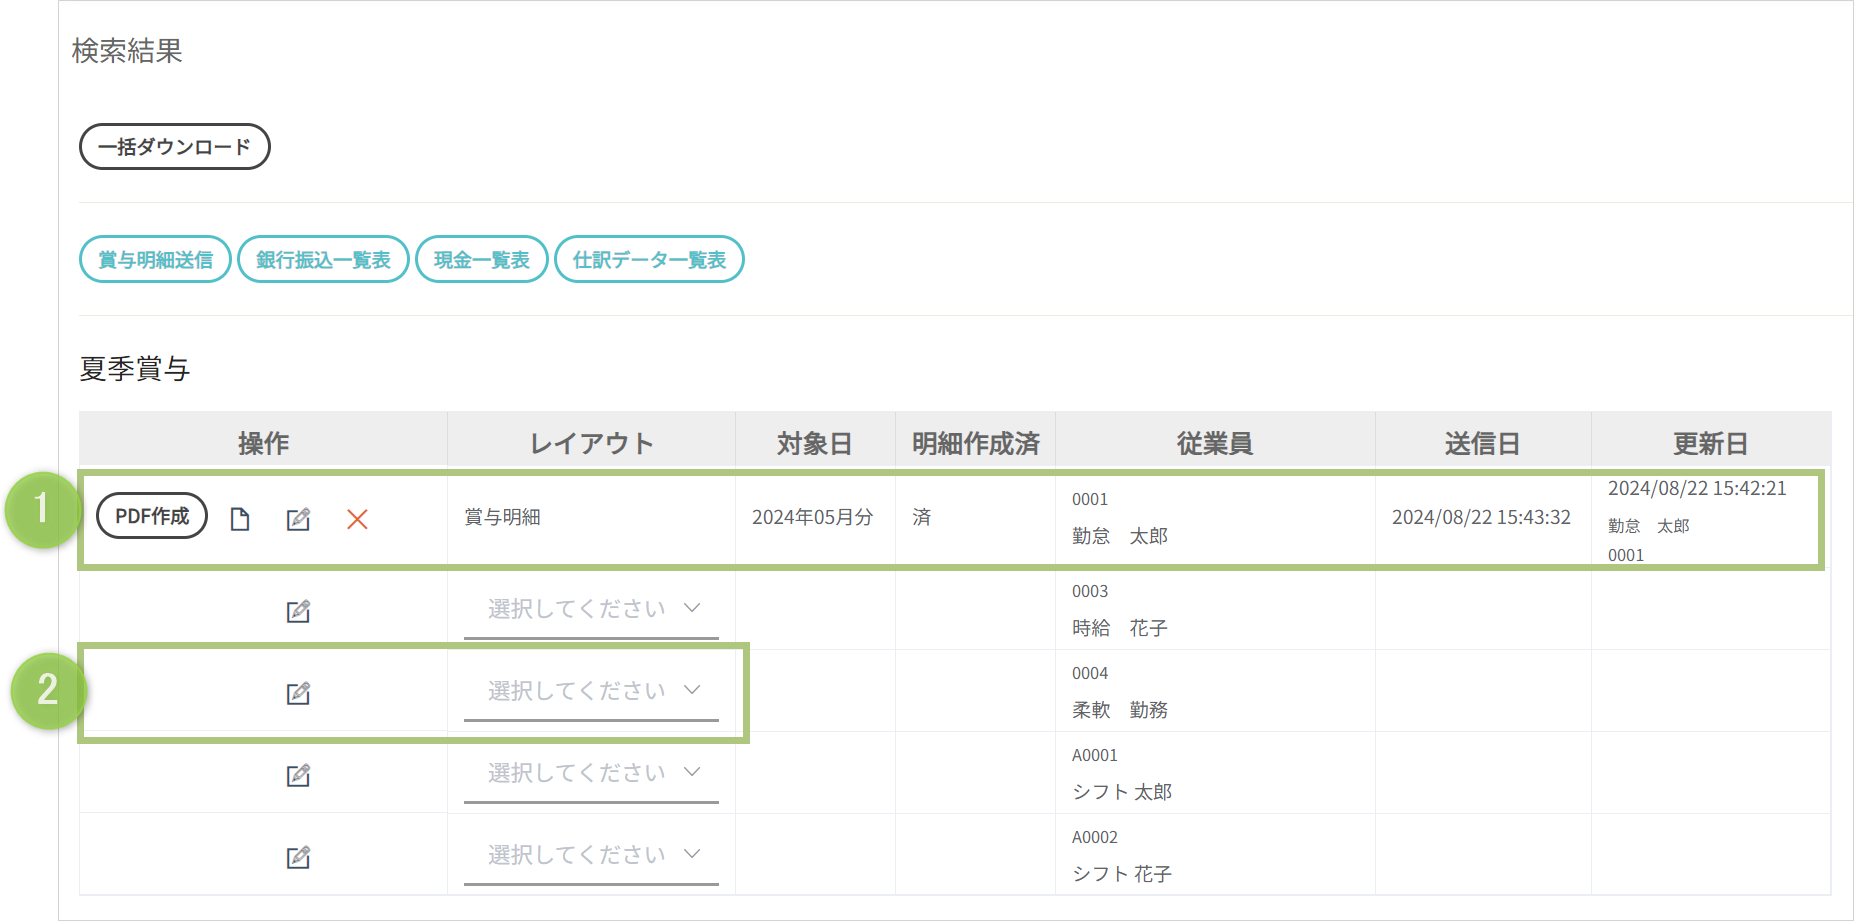This screenshot has width=1854, height=921.
Task: Click the edit icon for シフト 太郎
Action: [298, 775]
